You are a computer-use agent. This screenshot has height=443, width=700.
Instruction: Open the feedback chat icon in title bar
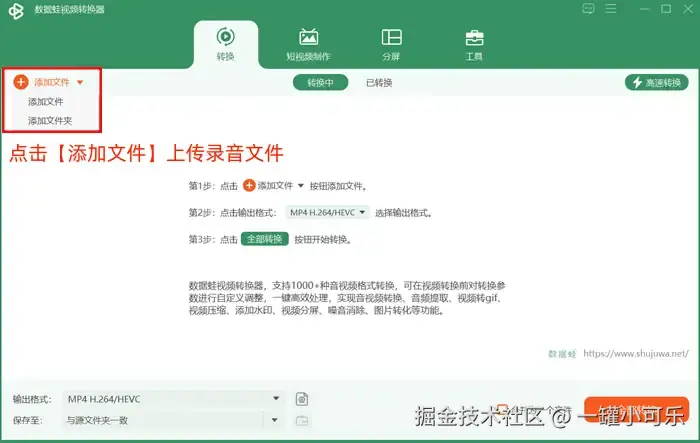(588, 8)
